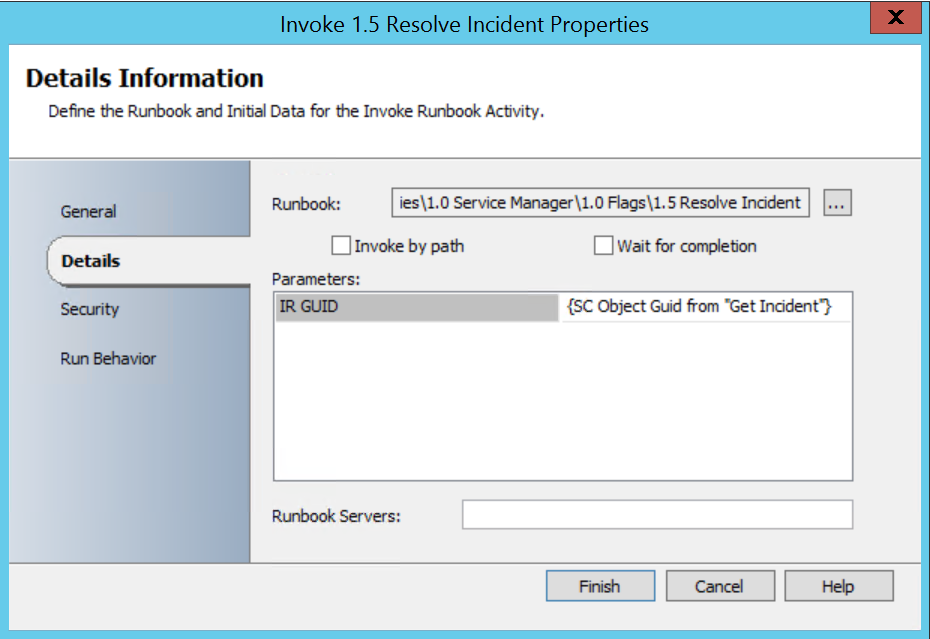Image resolution: width=930 pixels, height=639 pixels.
Task: Open Help for this dialog
Action: [x=839, y=587]
